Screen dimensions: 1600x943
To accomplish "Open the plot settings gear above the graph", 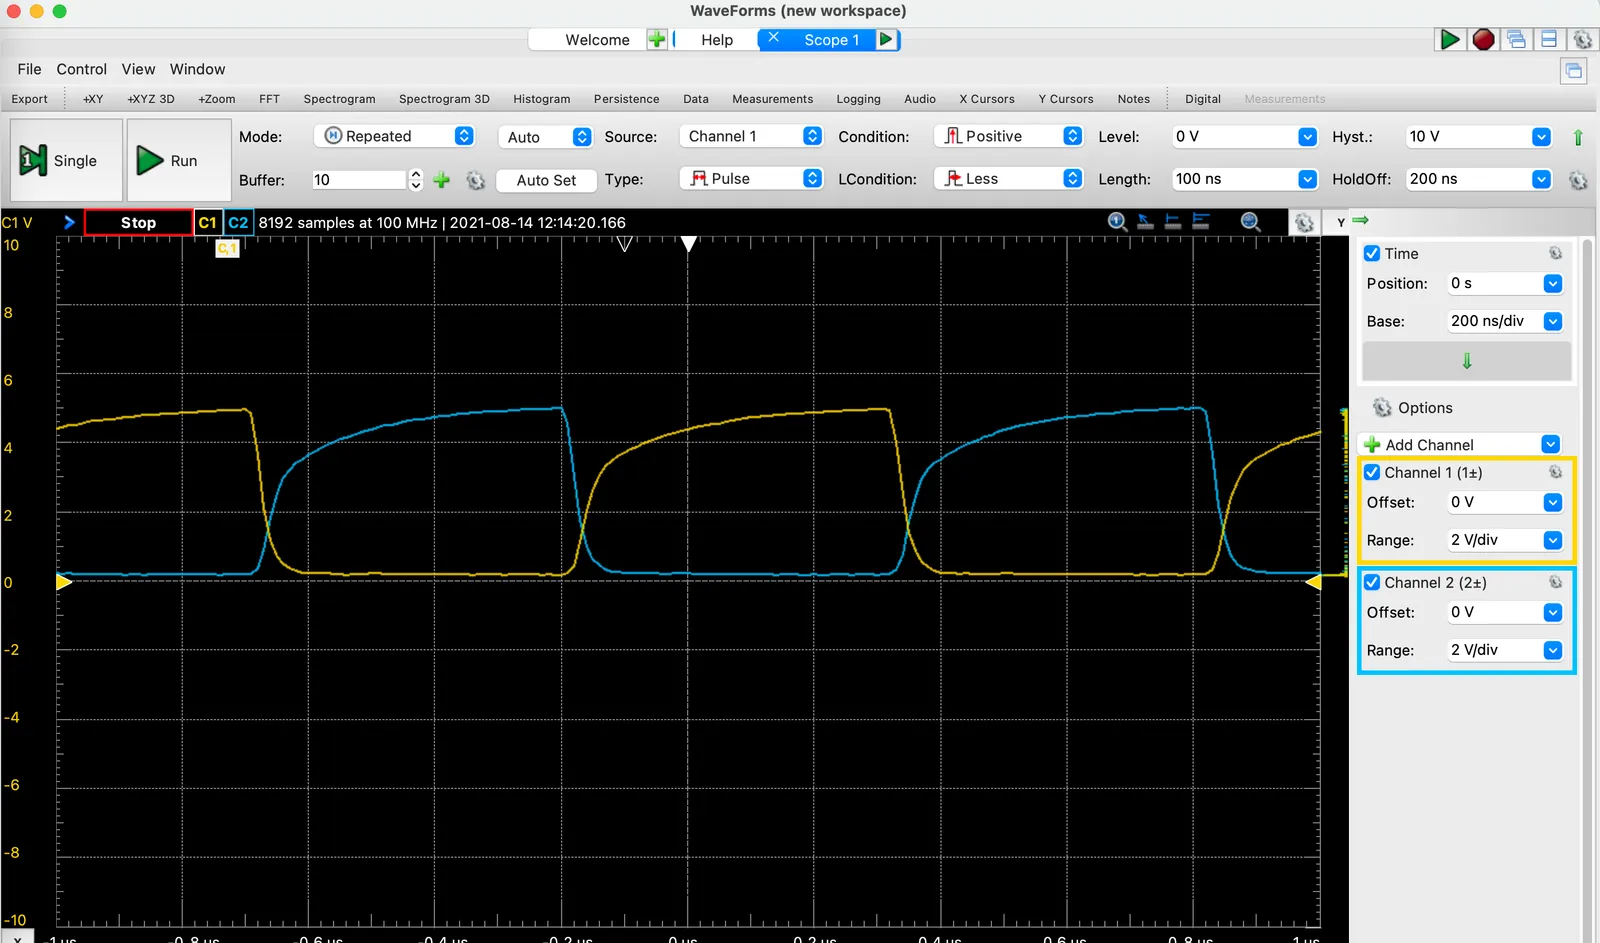I will coord(1304,222).
